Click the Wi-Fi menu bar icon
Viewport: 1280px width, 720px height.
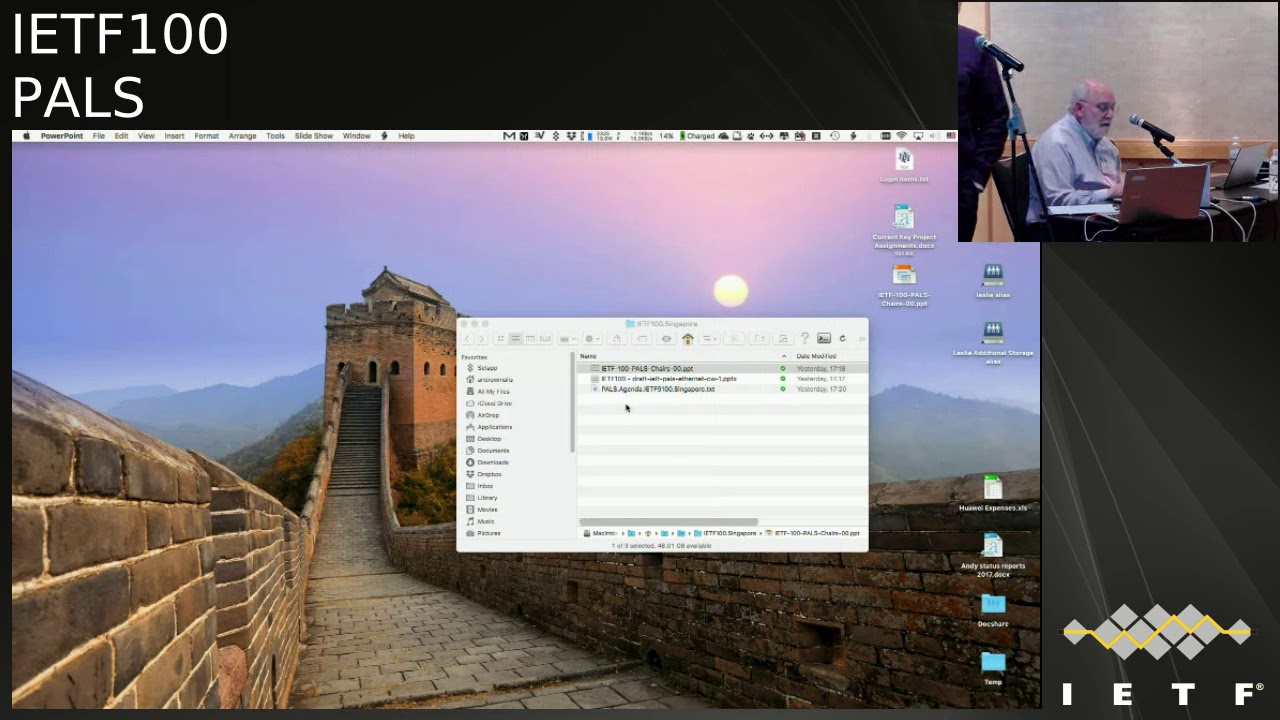click(902, 136)
